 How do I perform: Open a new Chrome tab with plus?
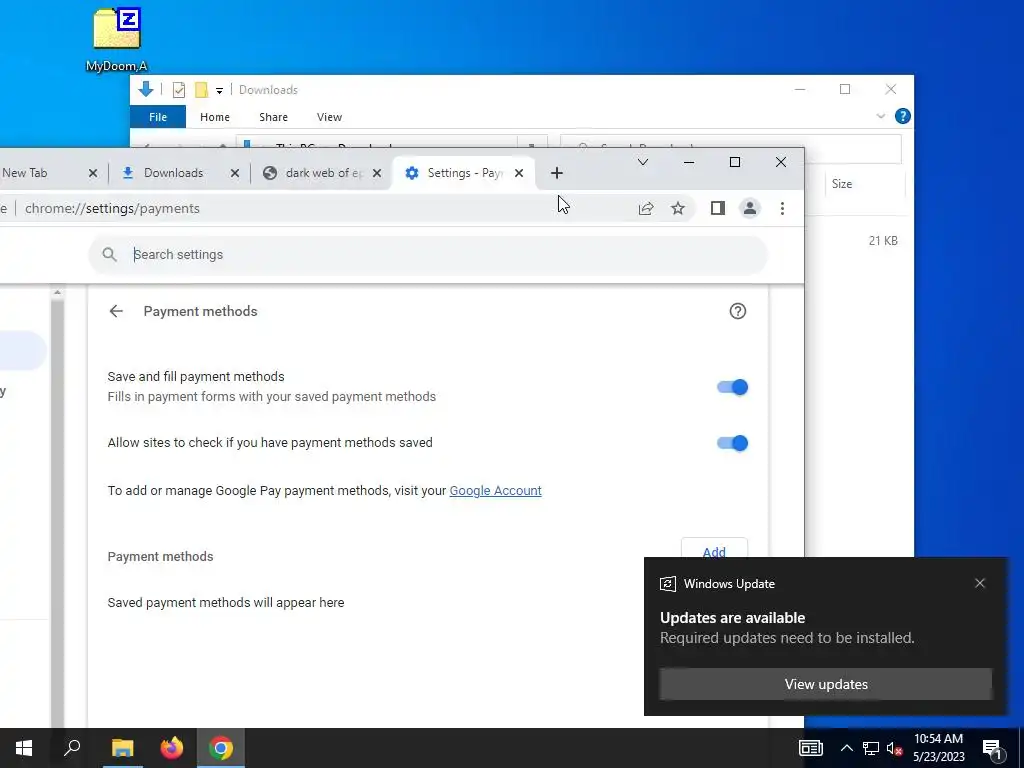coord(556,173)
